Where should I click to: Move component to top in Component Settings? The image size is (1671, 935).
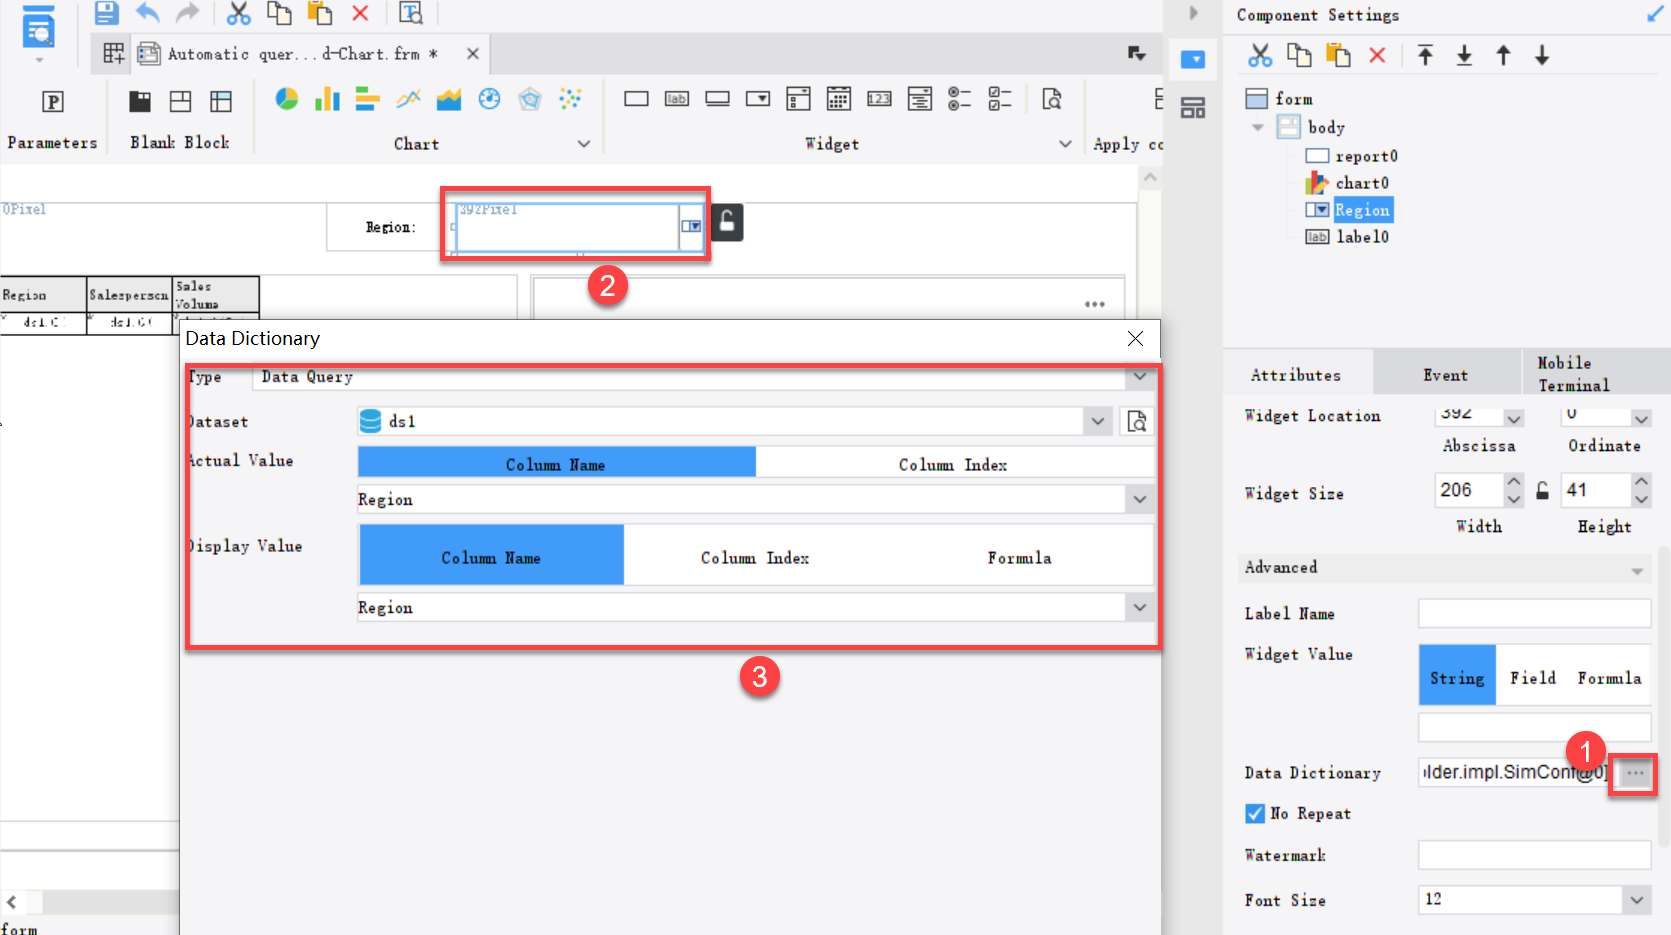coord(1426,56)
